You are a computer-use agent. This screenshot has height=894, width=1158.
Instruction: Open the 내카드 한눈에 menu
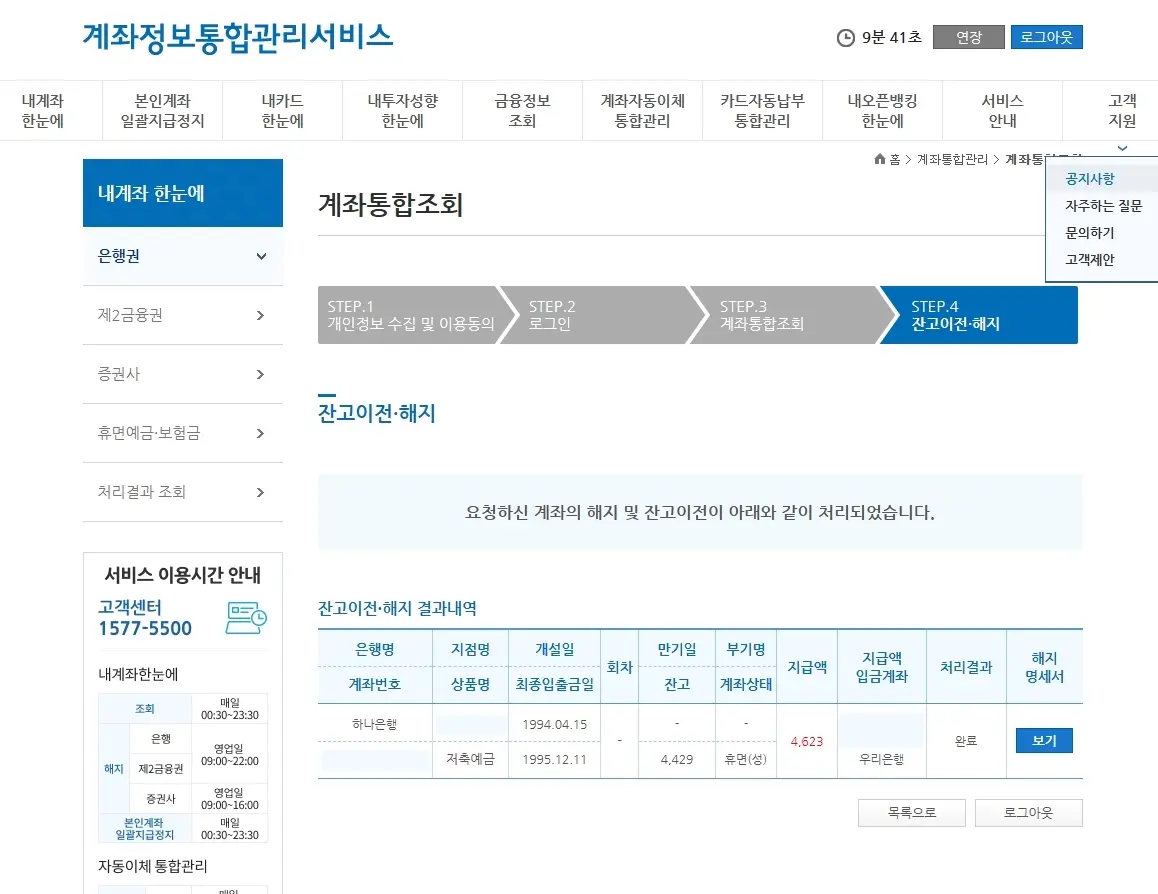tap(282, 111)
